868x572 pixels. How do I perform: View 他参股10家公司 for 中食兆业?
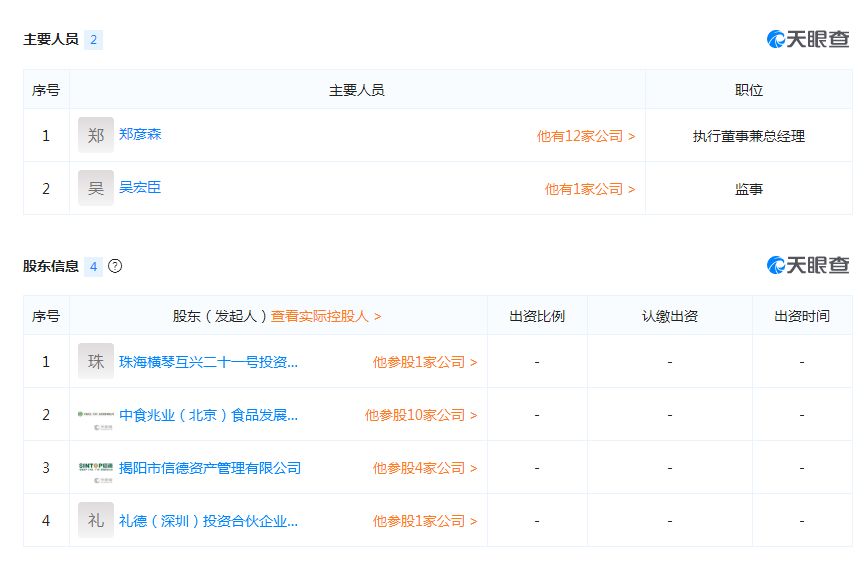[x=421, y=415]
